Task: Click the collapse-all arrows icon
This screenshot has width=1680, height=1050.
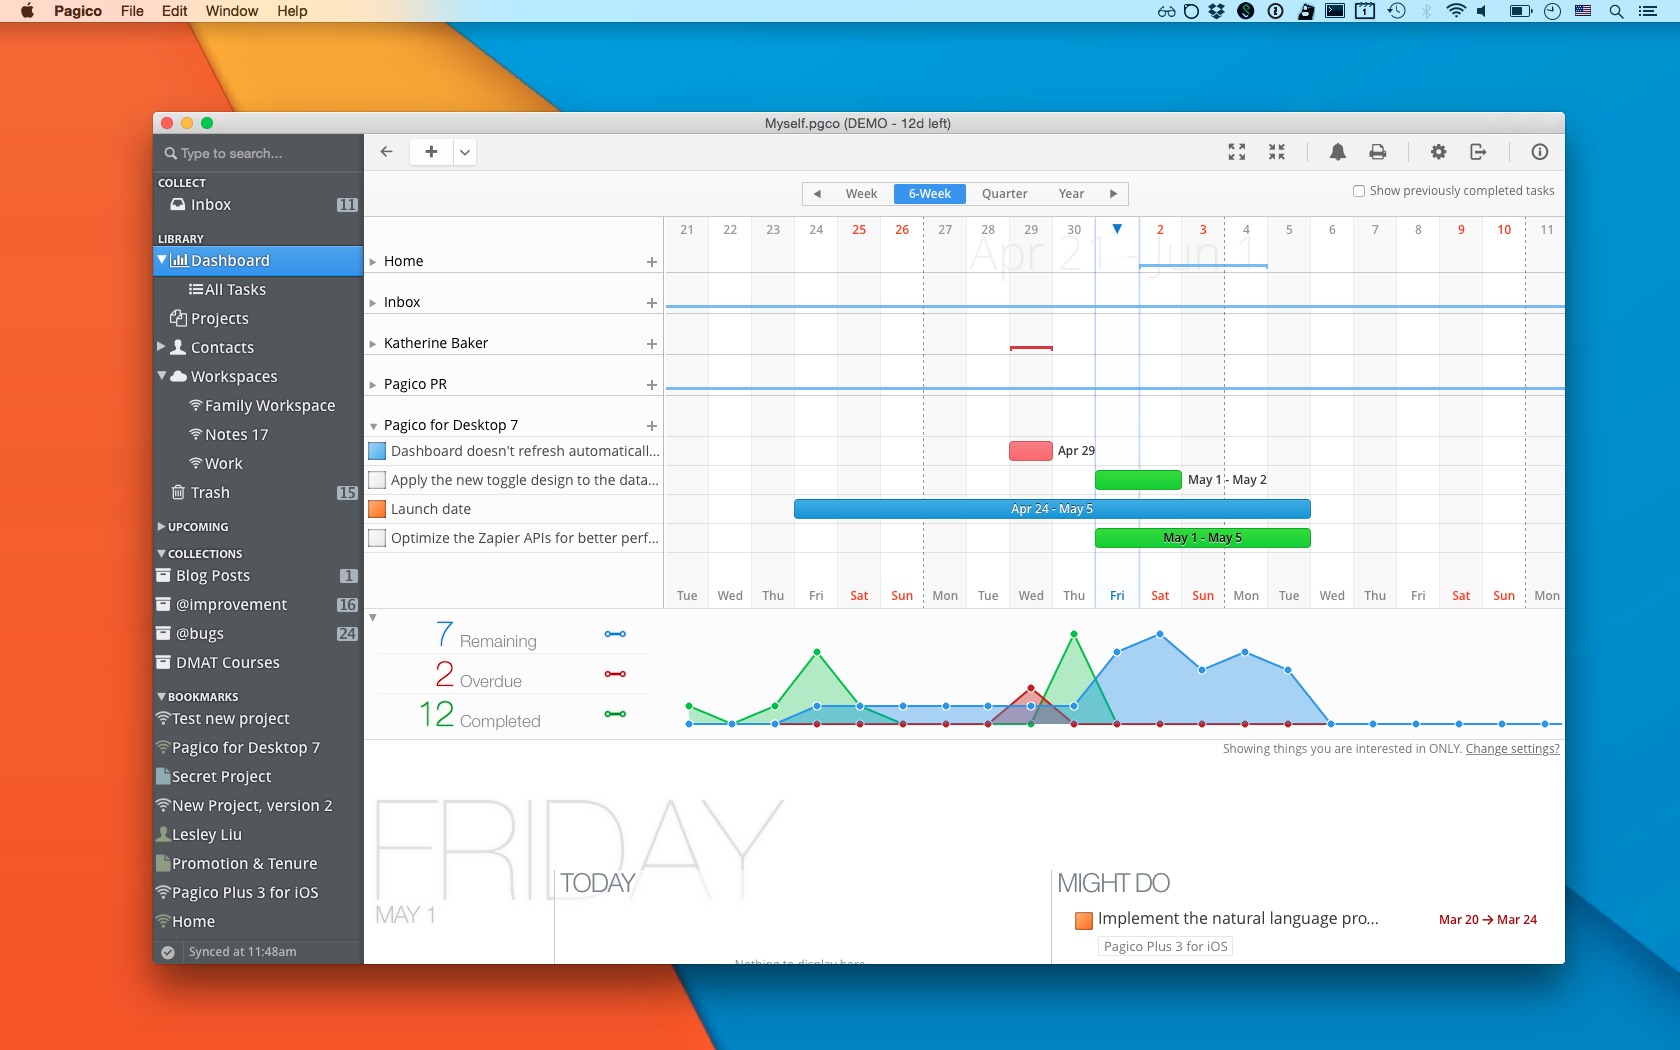Action: tap(1277, 152)
